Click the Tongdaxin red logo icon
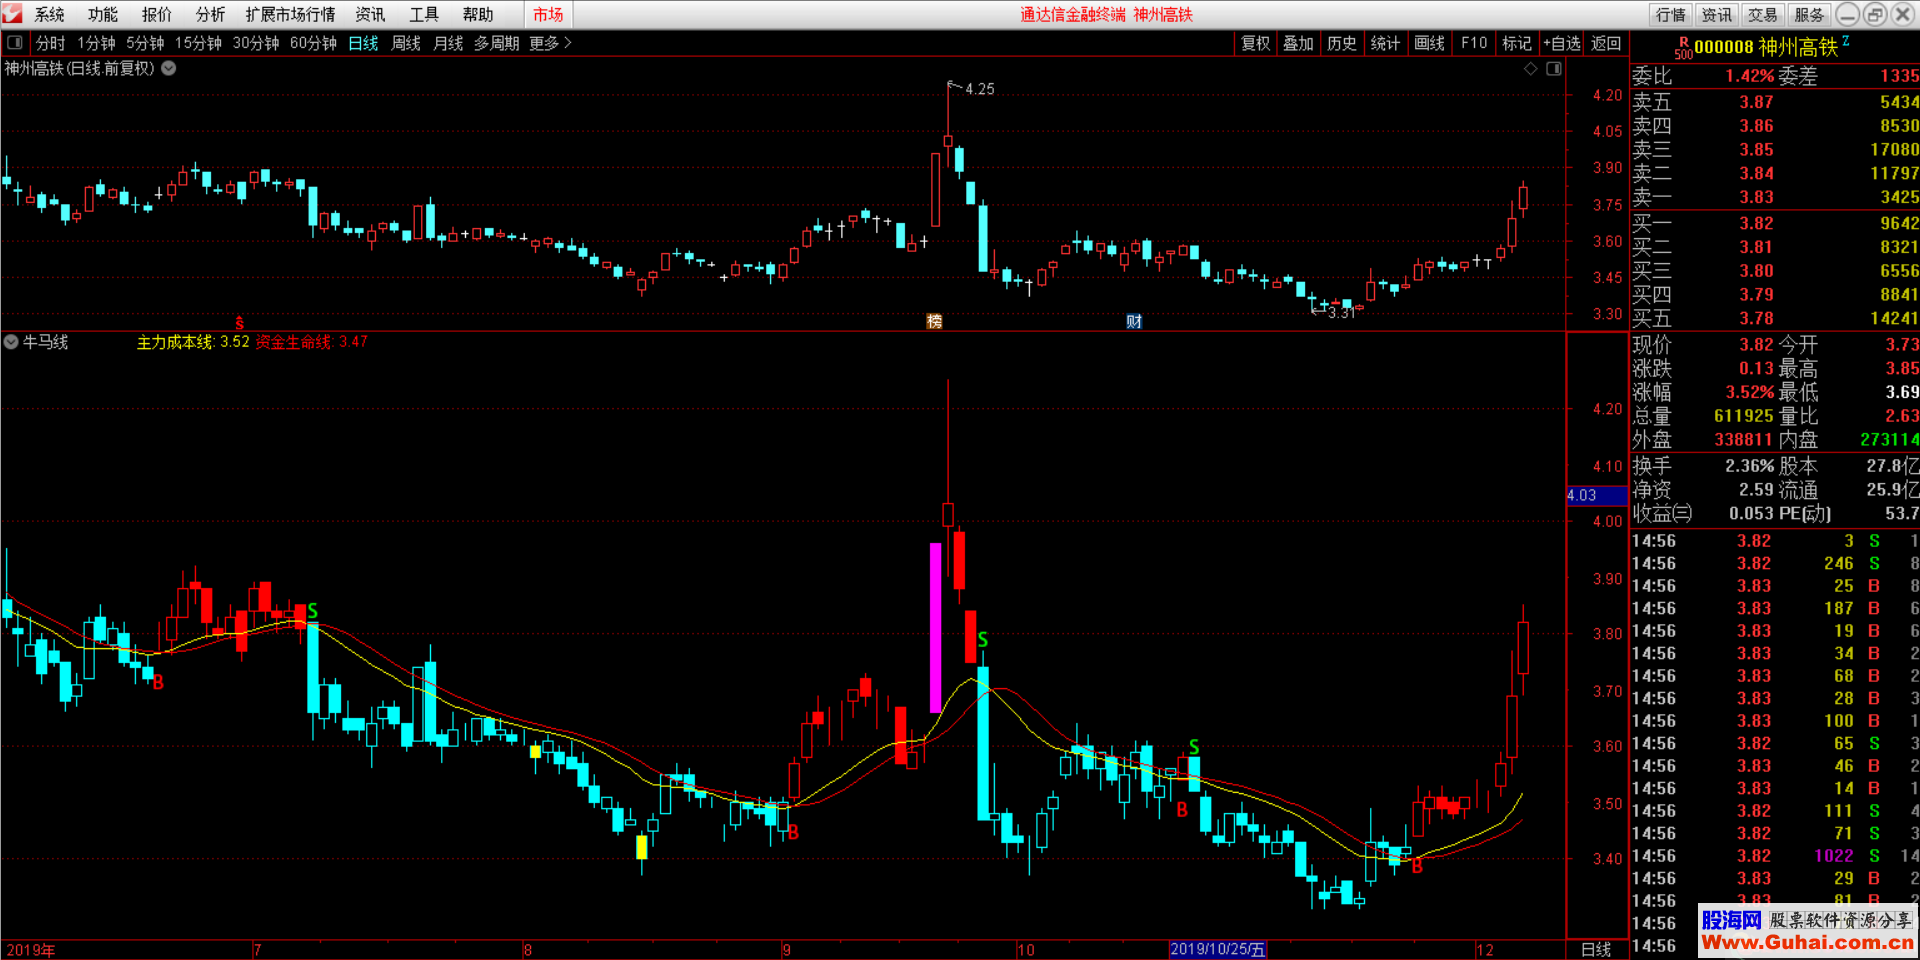 [12, 14]
